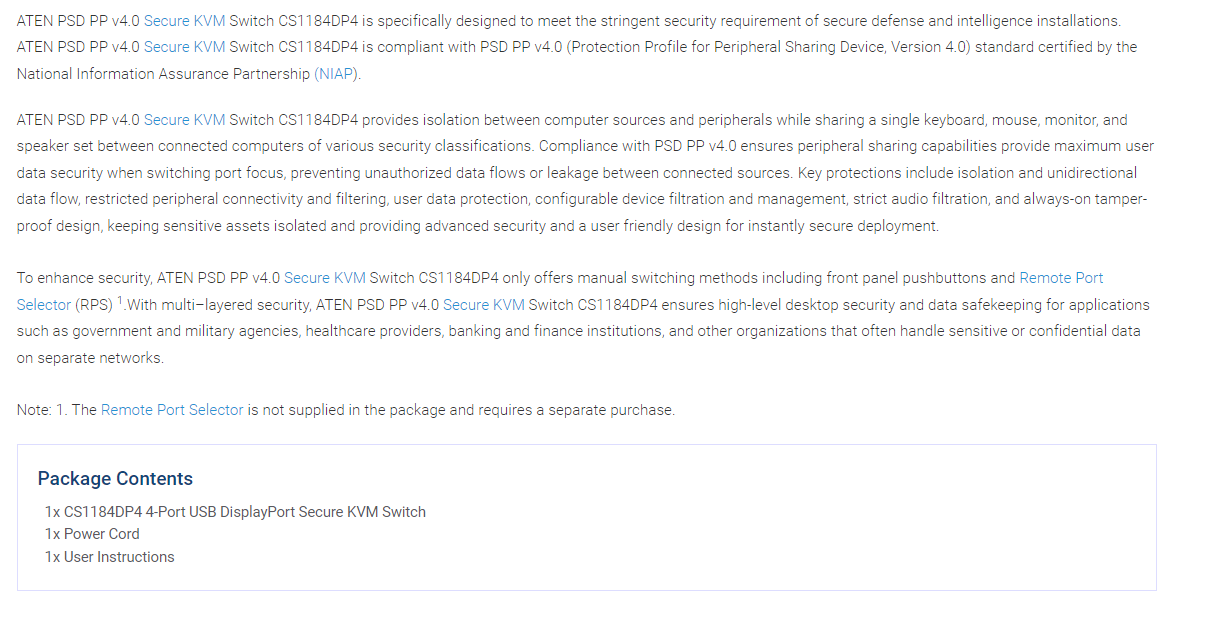Open the (NIAP) link
Viewport: 1210px width, 623px height.
pyautogui.click(x=337, y=74)
